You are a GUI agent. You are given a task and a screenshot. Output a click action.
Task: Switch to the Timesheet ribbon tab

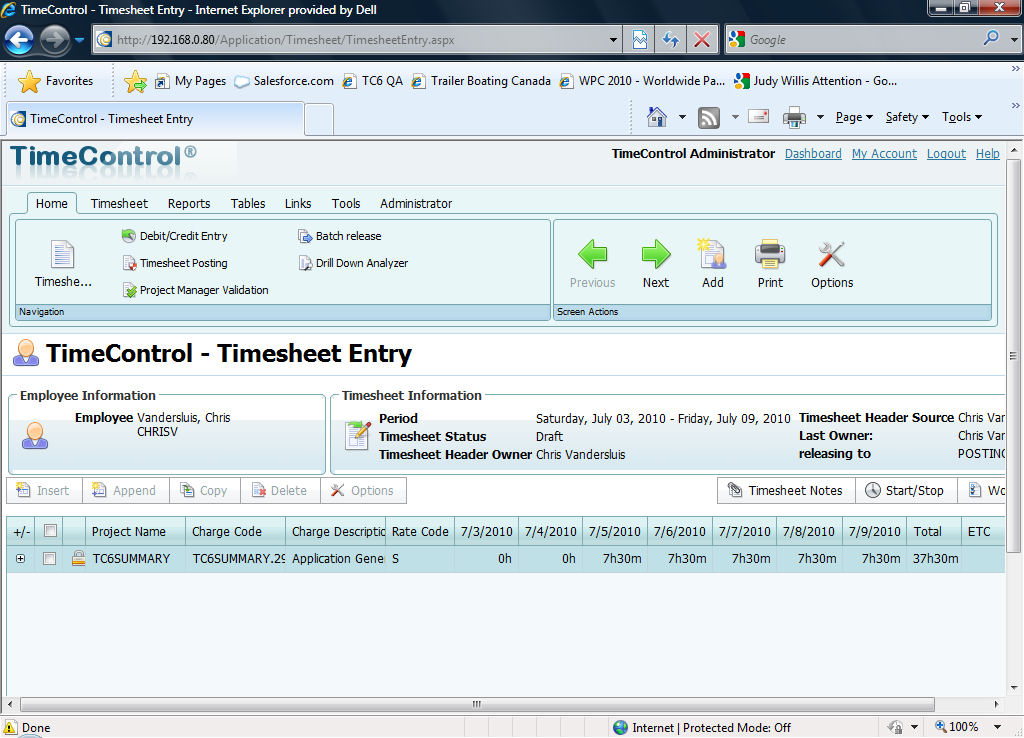coord(119,203)
